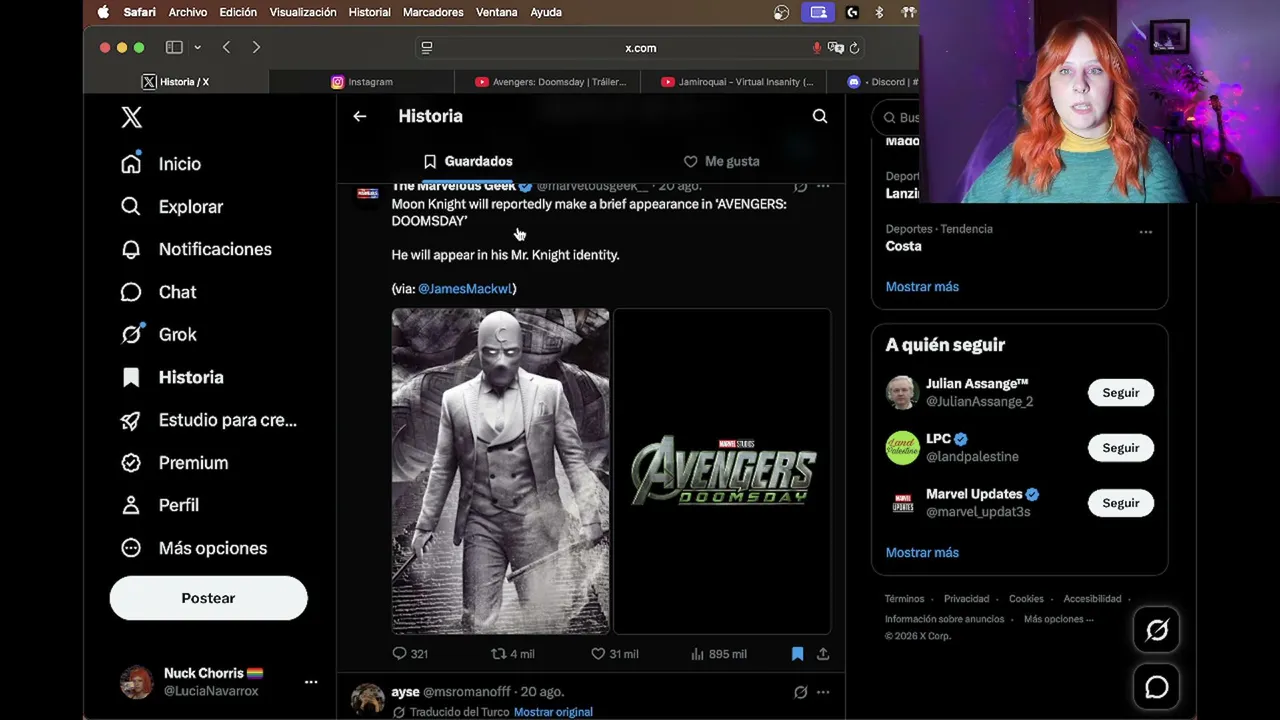Like the post with 31 mil likes
Image resolution: width=1280 pixels, height=720 pixels.
614,654
